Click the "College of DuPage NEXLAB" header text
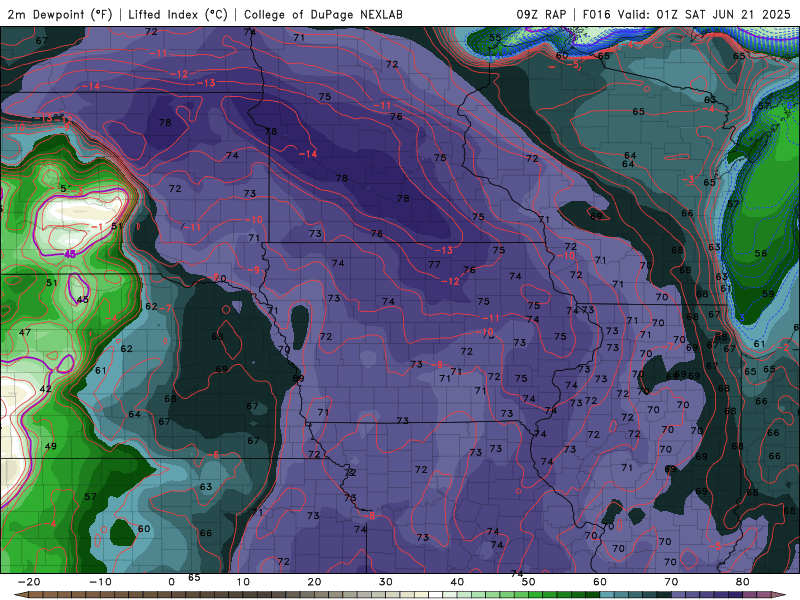800x600 pixels. [323, 14]
